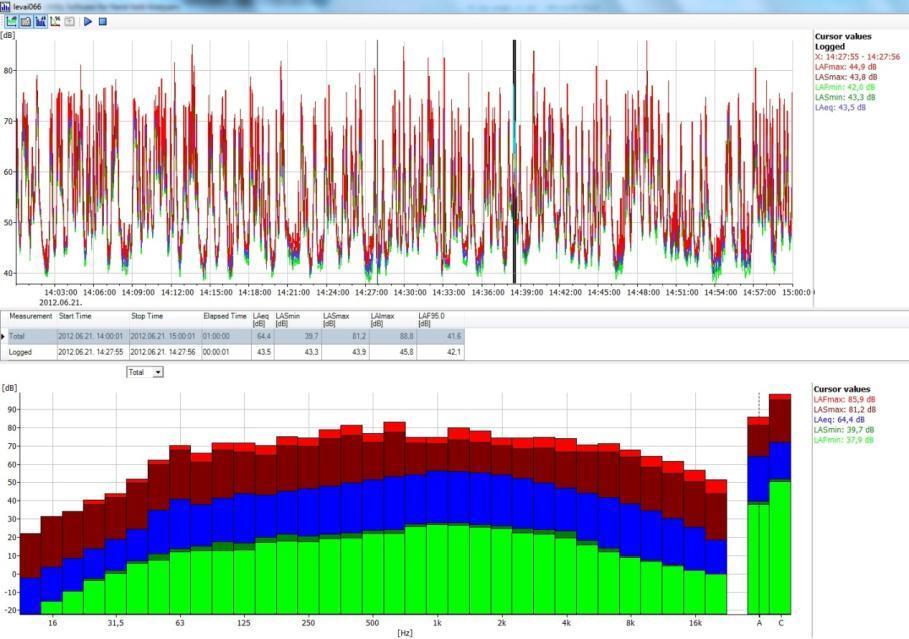Start playback with the blue play button

tap(88, 21)
